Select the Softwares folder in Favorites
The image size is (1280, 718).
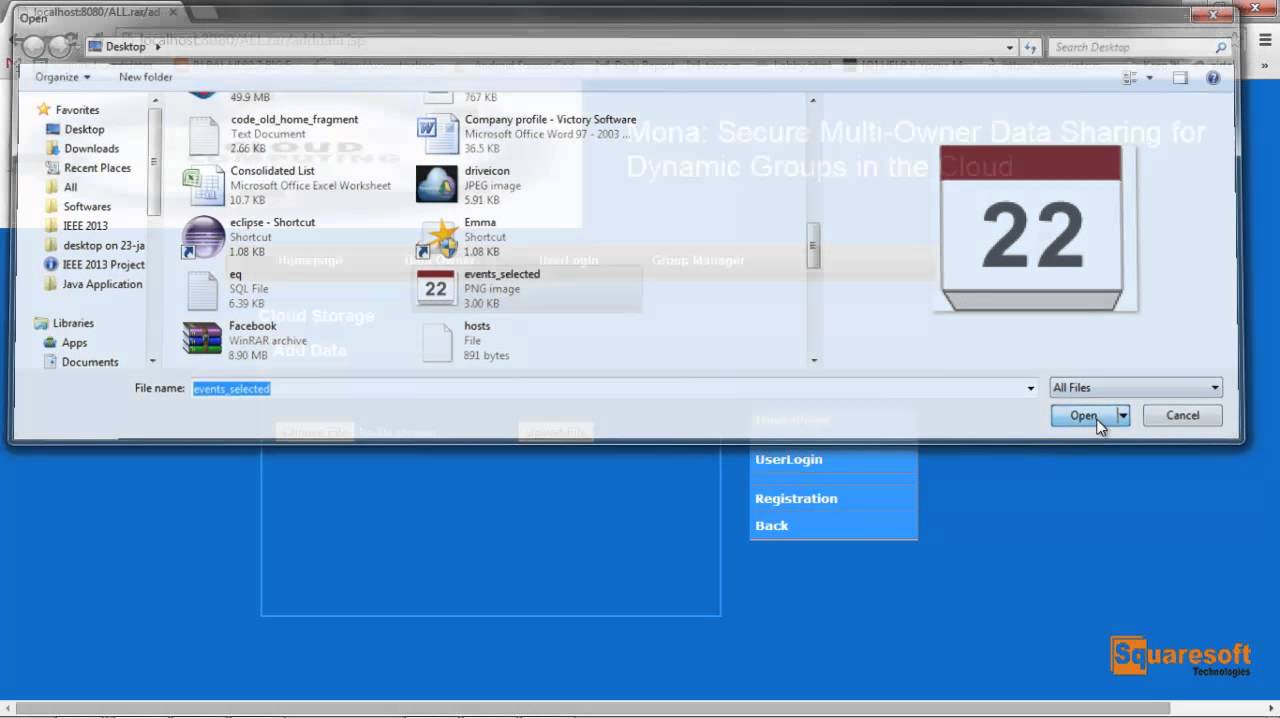pos(87,207)
